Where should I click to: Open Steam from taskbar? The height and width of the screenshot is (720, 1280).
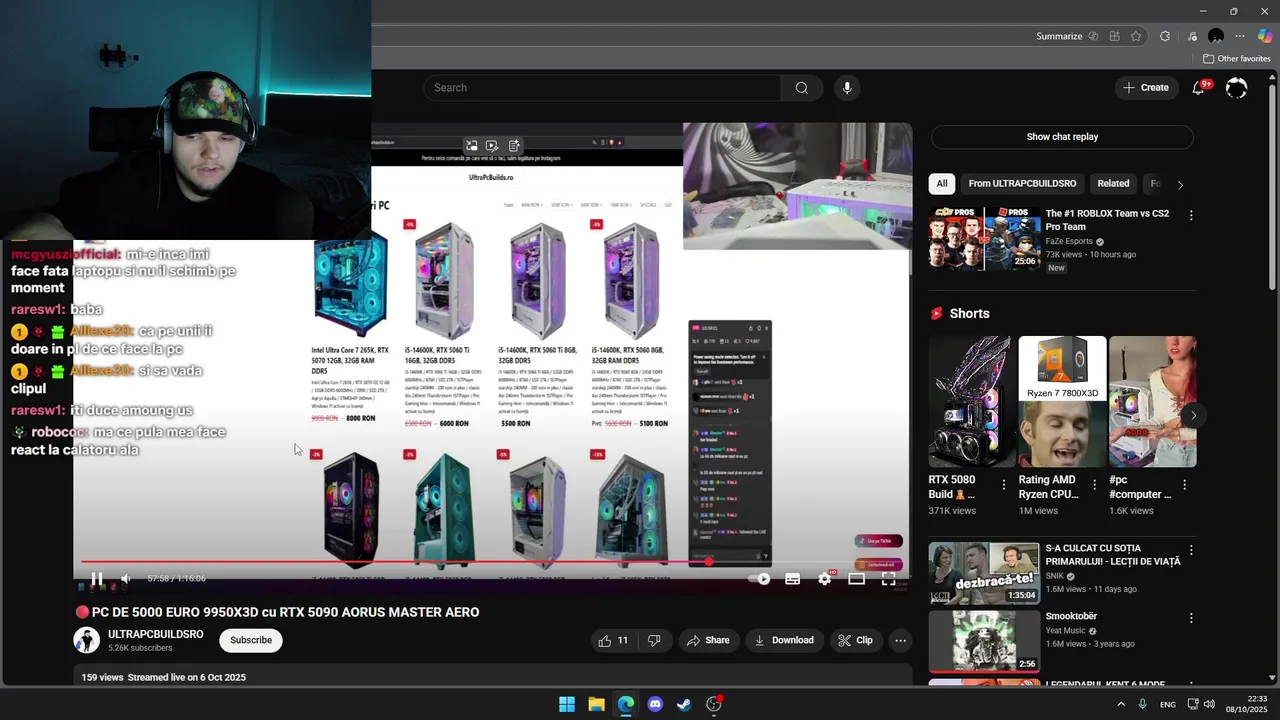click(x=684, y=704)
